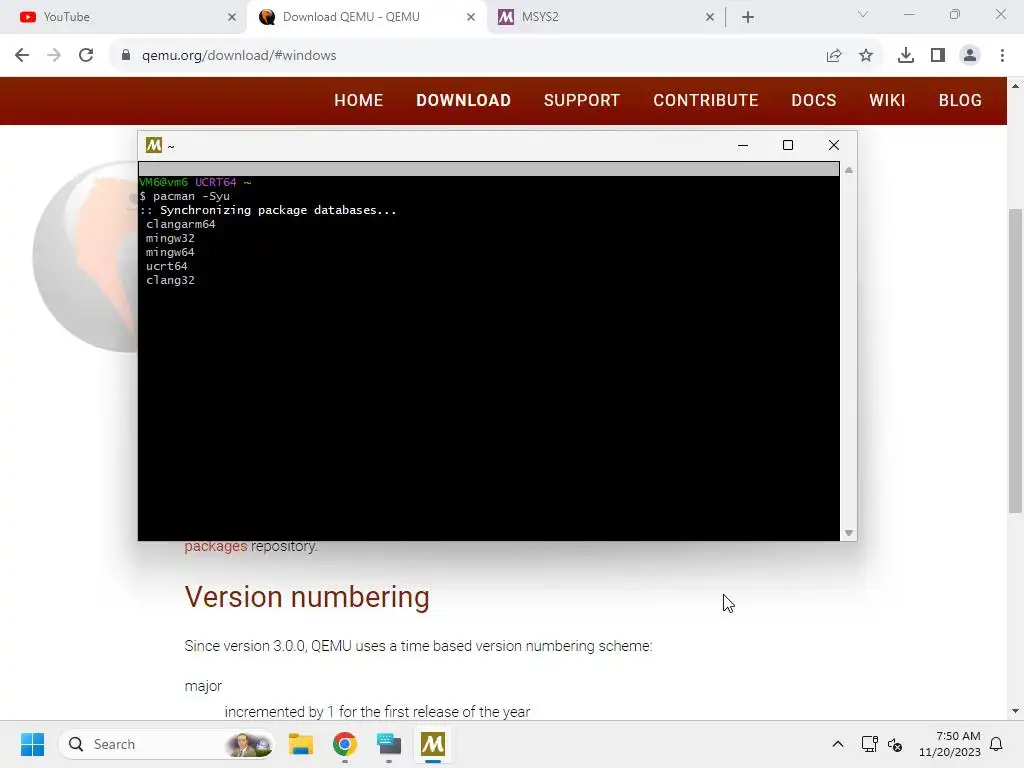Reload the QEMU download page
Viewport: 1024px width, 768px height.
click(86, 56)
